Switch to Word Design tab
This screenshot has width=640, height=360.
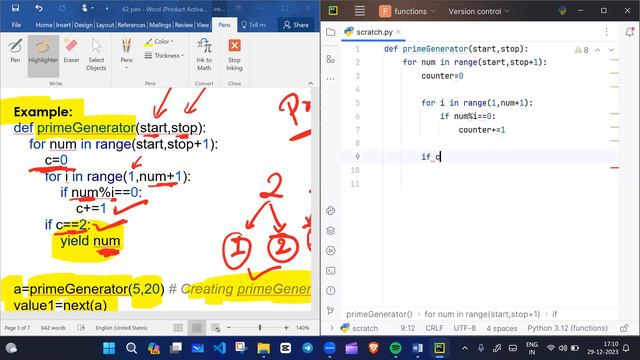tap(83, 25)
